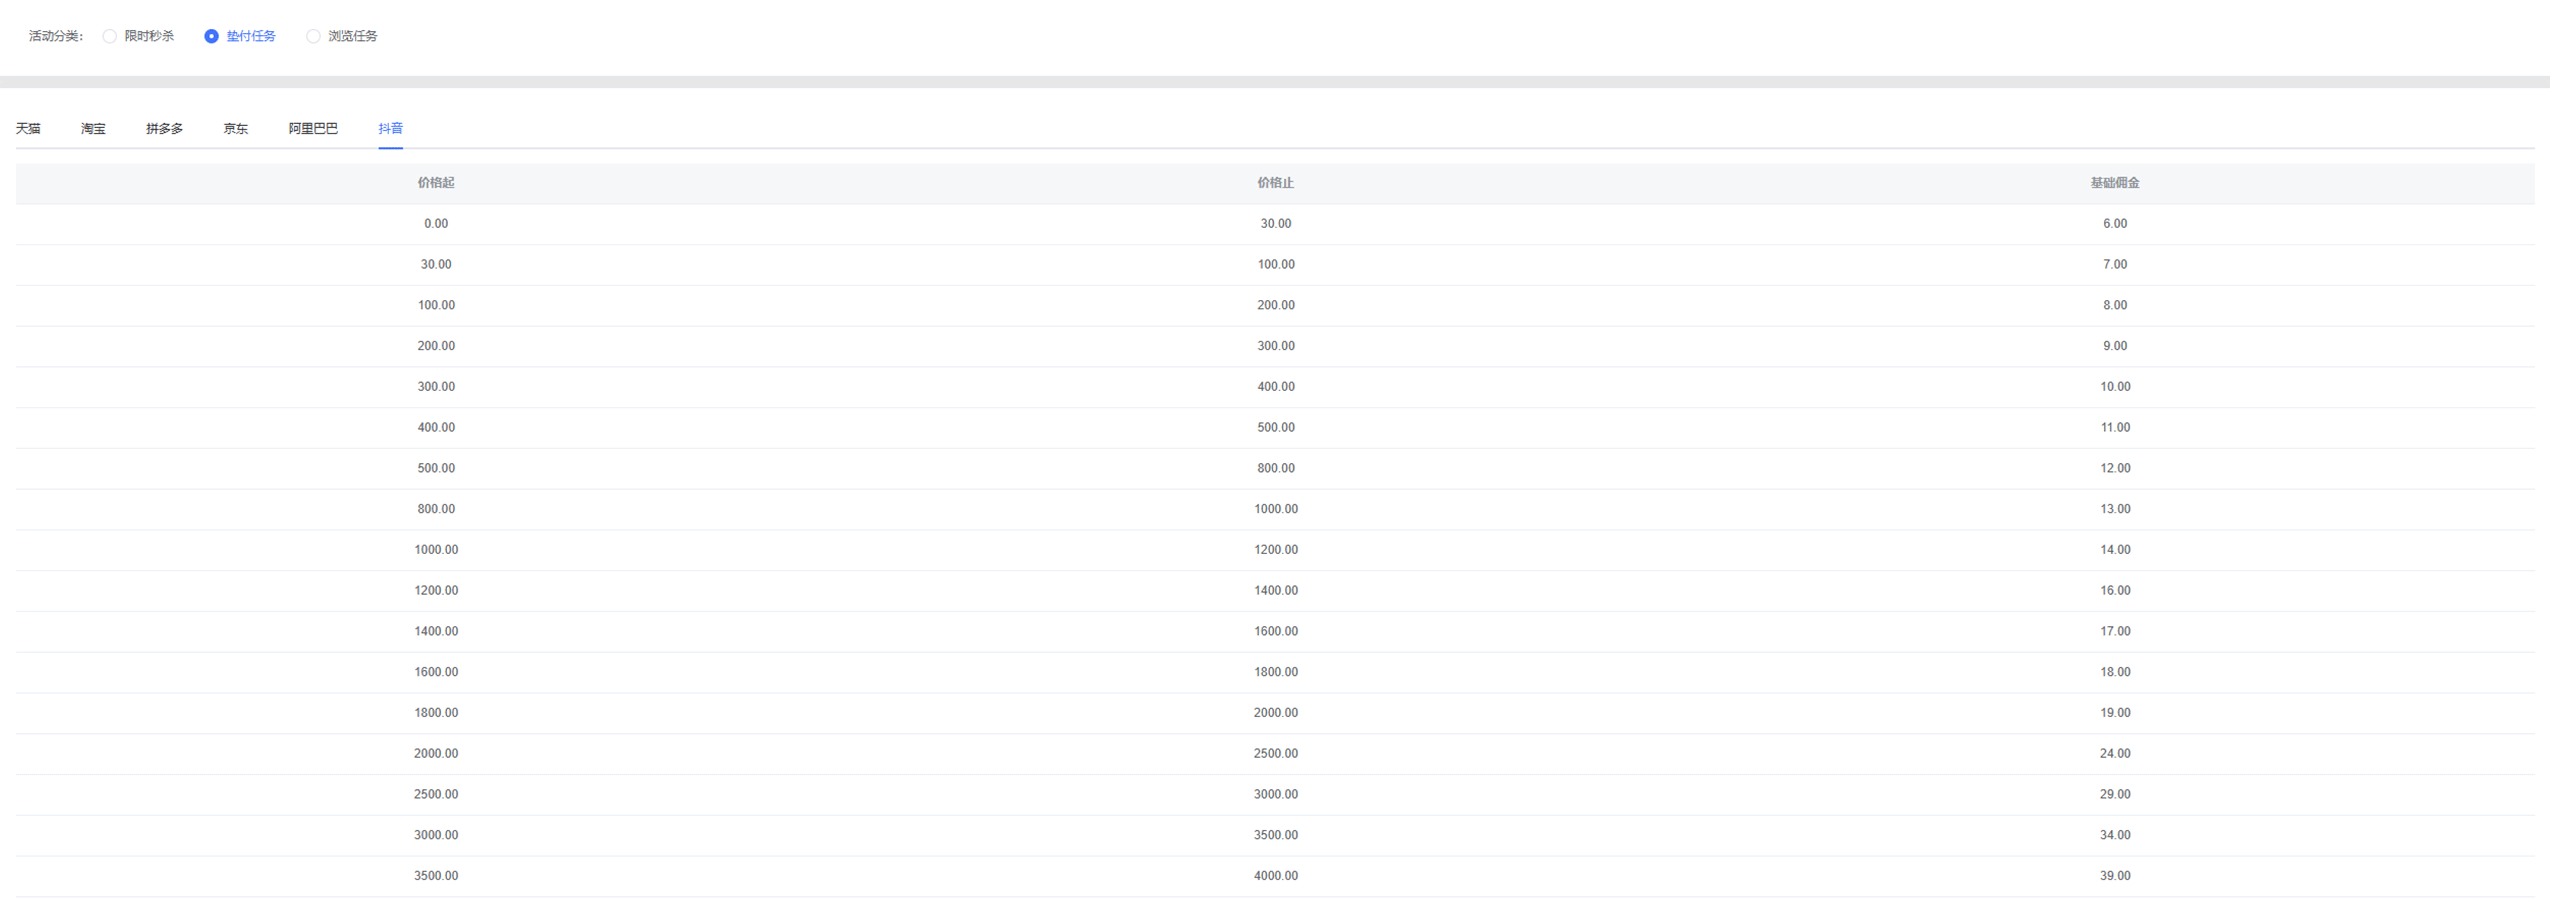
Task: Click the 39.00 commission value
Action: pos(2114,876)
